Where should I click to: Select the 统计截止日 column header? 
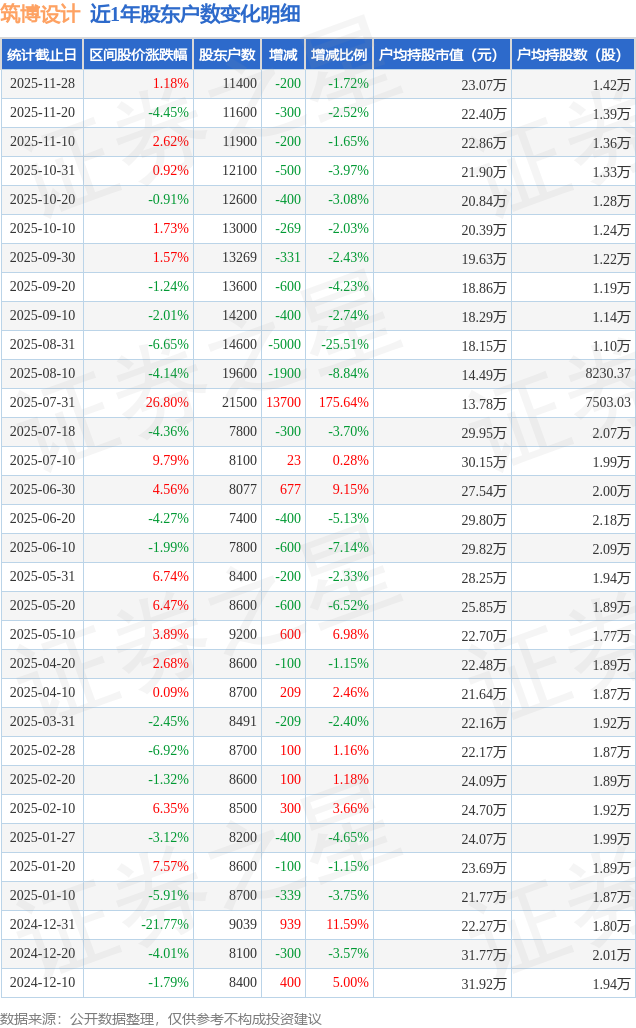pos(42,55)
